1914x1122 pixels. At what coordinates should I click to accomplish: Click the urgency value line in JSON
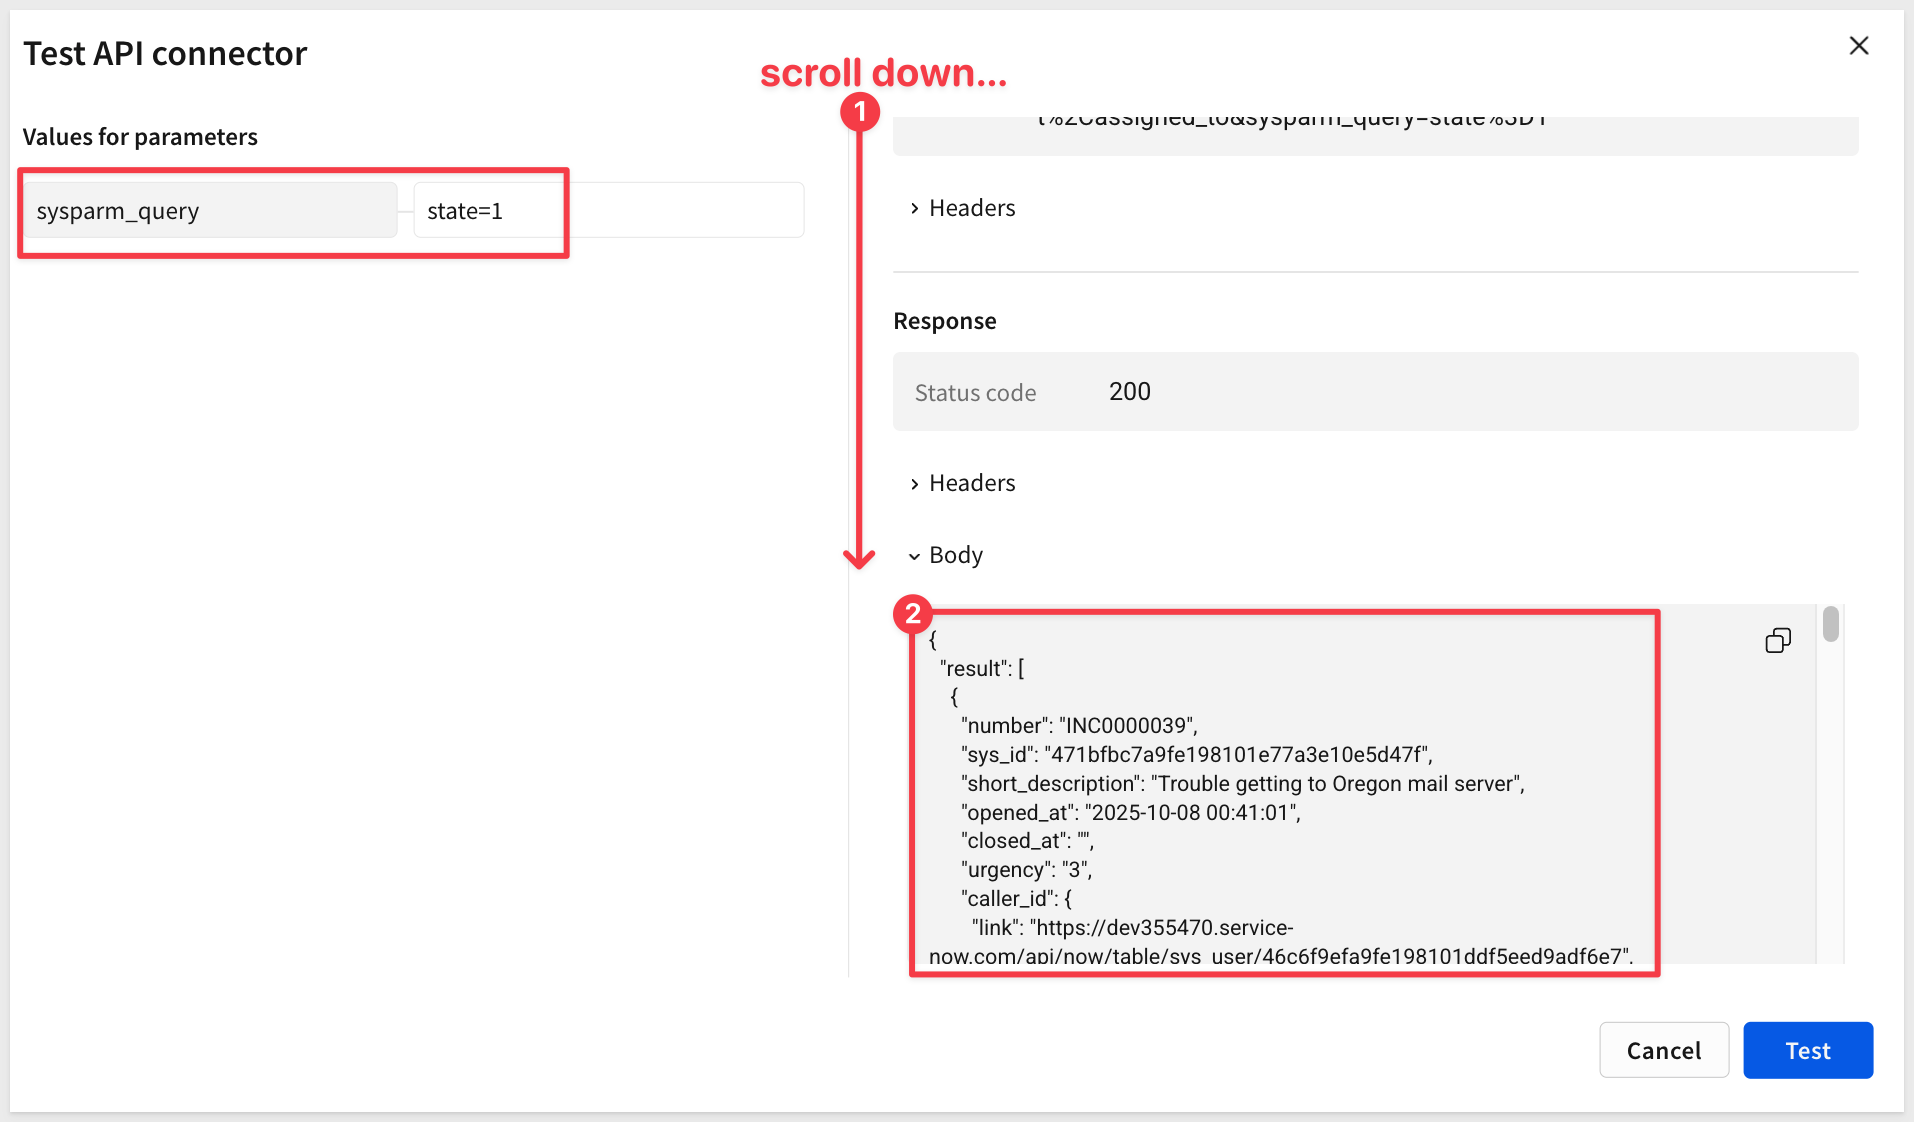[1026, 870]
